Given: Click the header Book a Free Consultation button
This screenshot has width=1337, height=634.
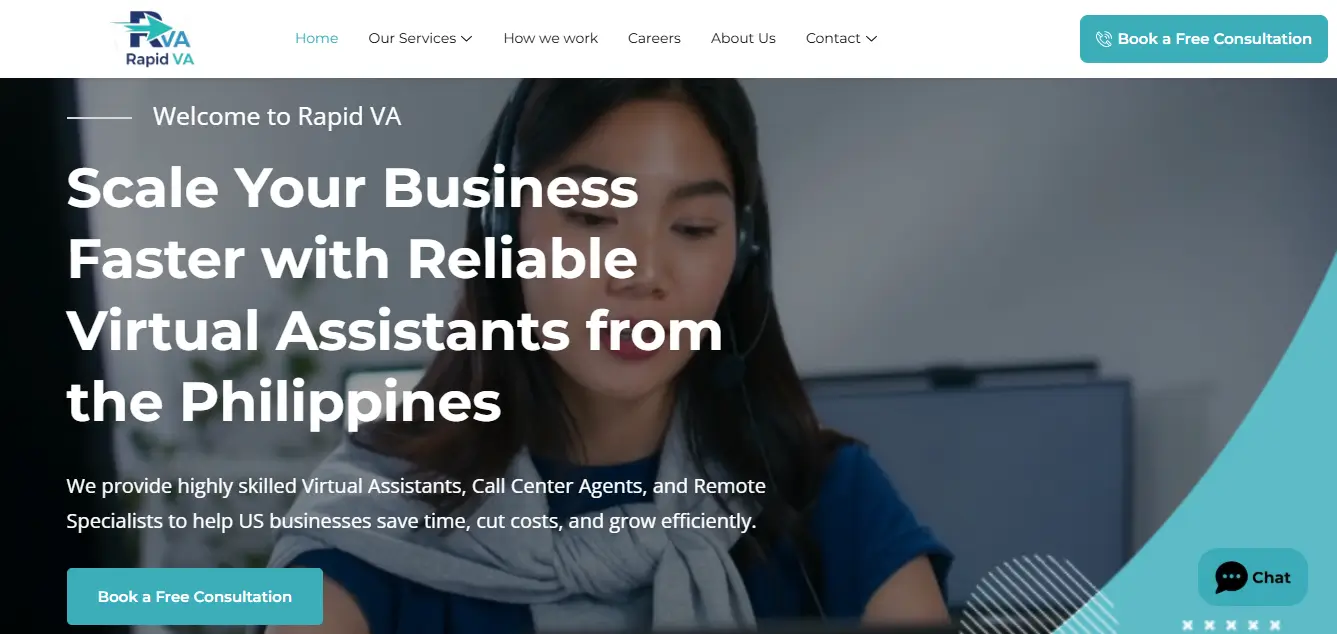Looking at the screenshot, I should (x=1204, y=39).
